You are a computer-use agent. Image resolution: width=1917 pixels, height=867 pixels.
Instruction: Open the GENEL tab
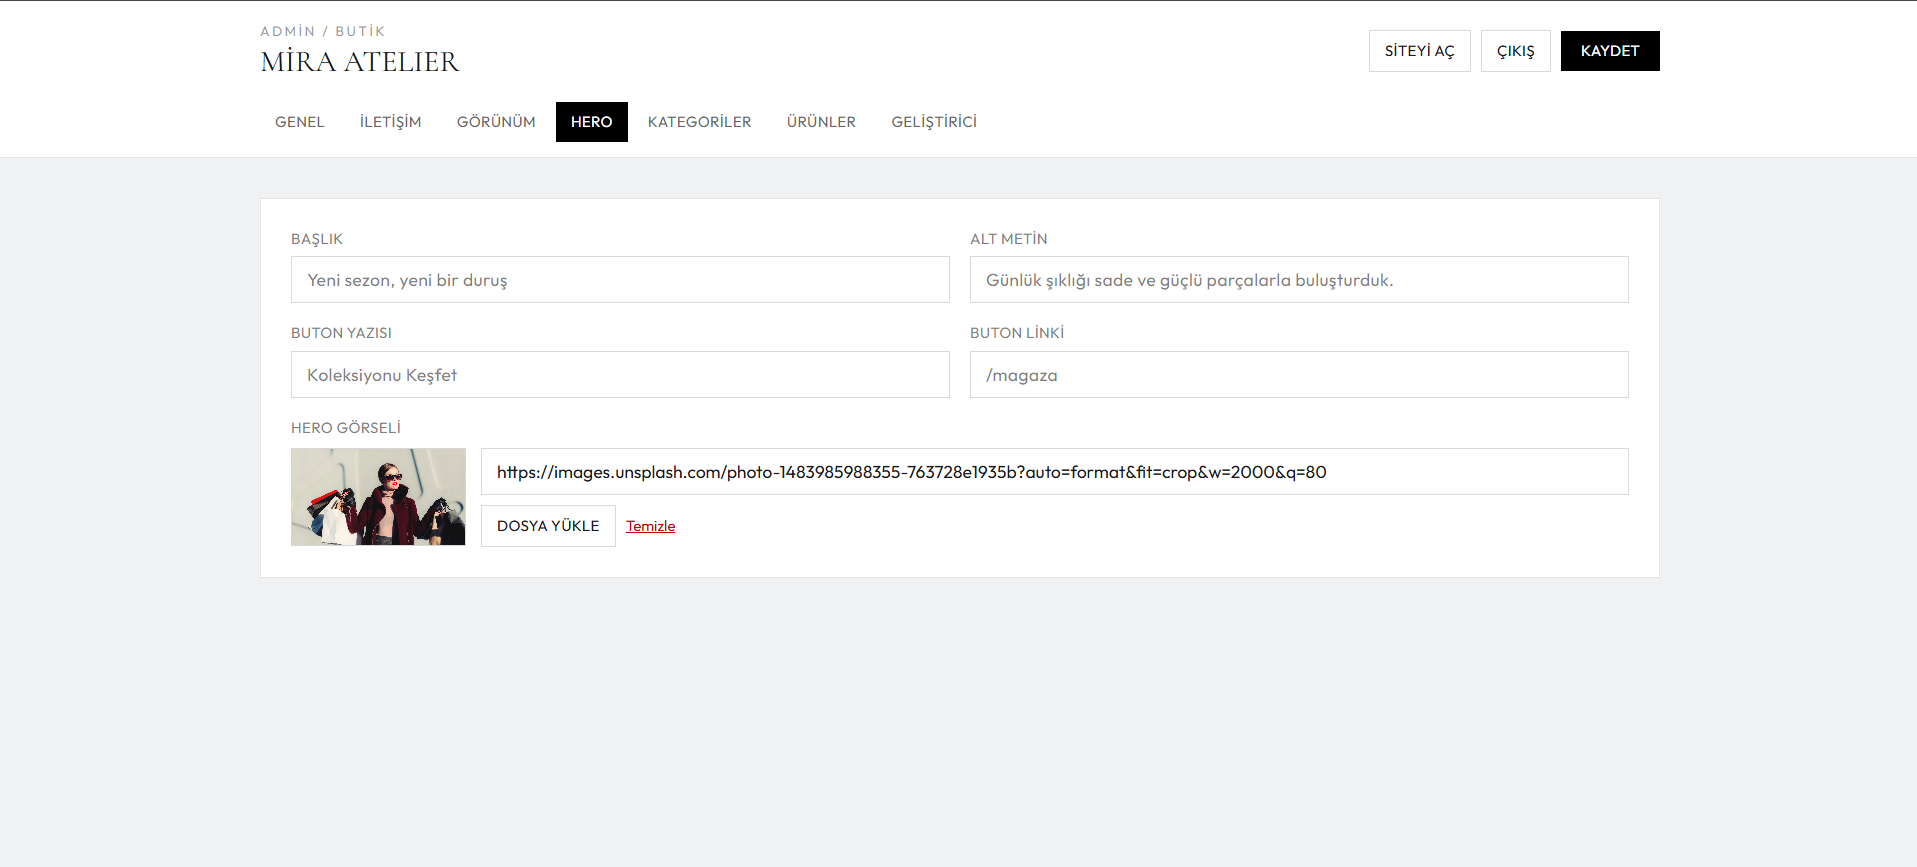coord(299,122)
